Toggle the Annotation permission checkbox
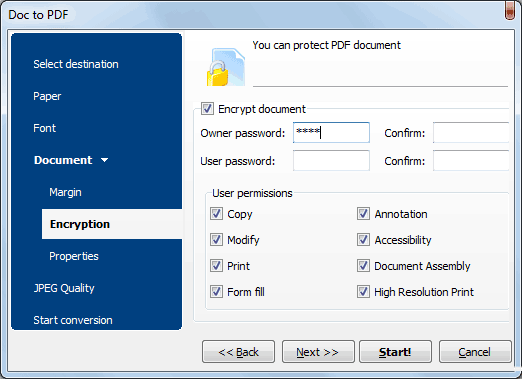522x379 pixels. pos(363,214)
